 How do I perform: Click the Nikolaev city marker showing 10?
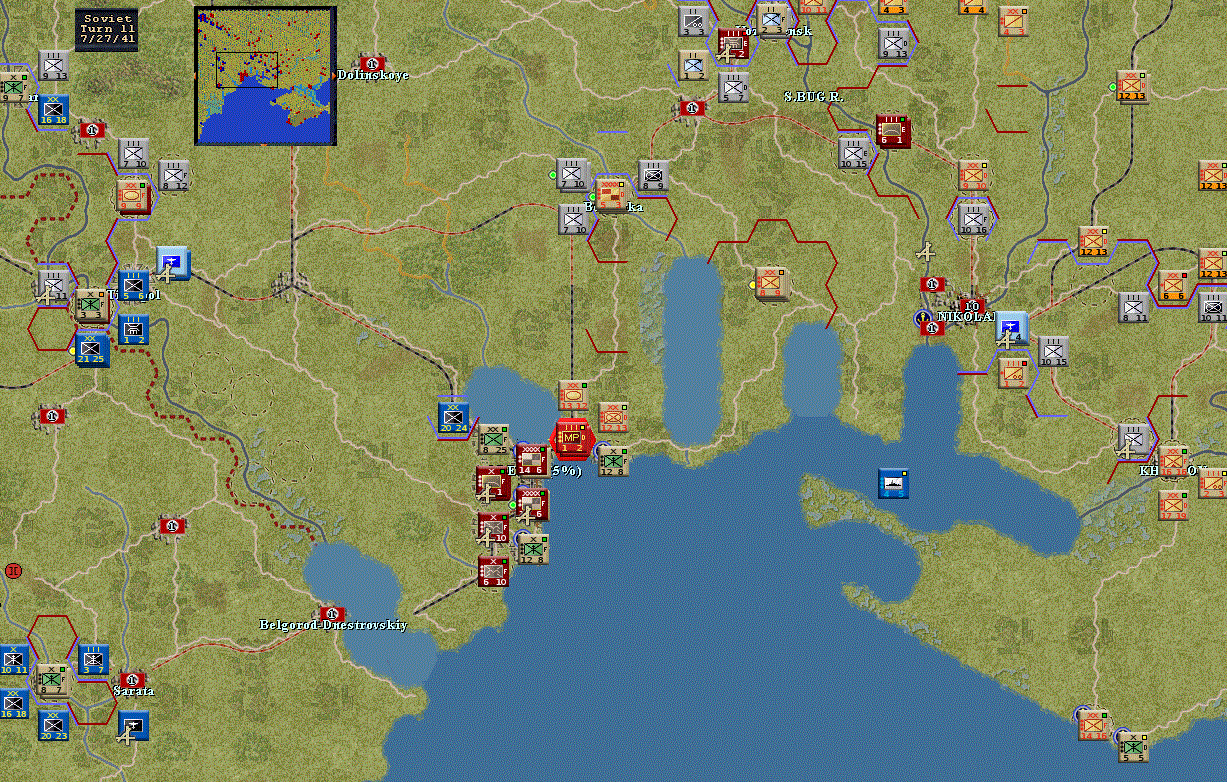(x=970, y=306)
